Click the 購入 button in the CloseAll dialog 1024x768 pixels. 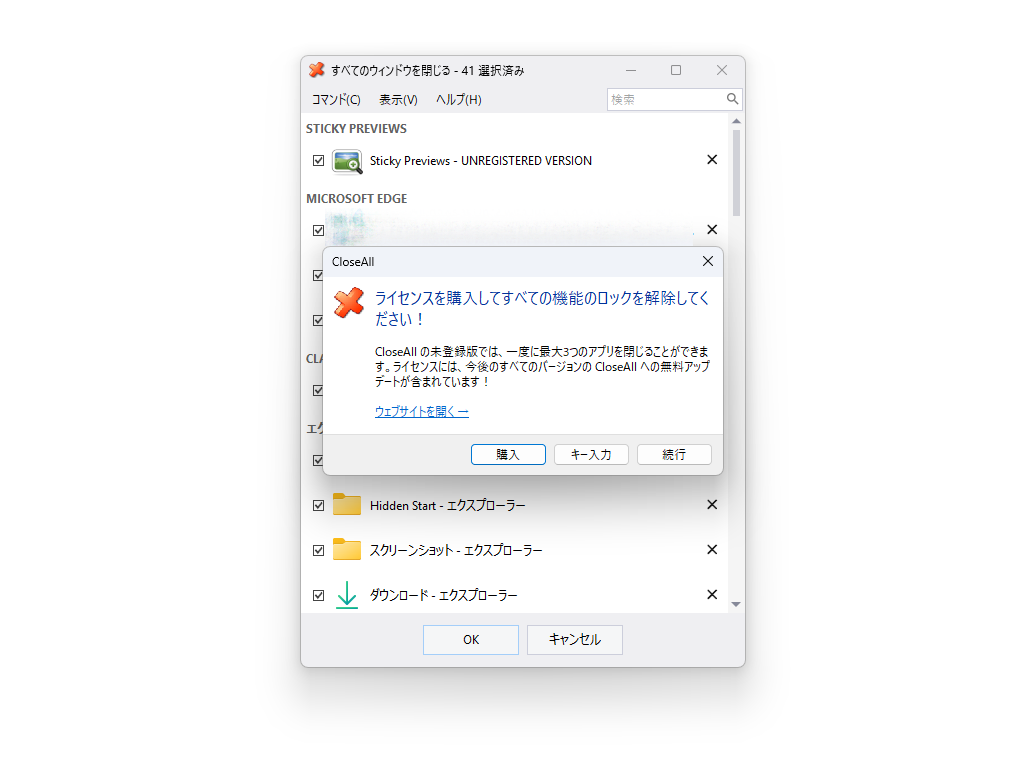coord(508,455)
